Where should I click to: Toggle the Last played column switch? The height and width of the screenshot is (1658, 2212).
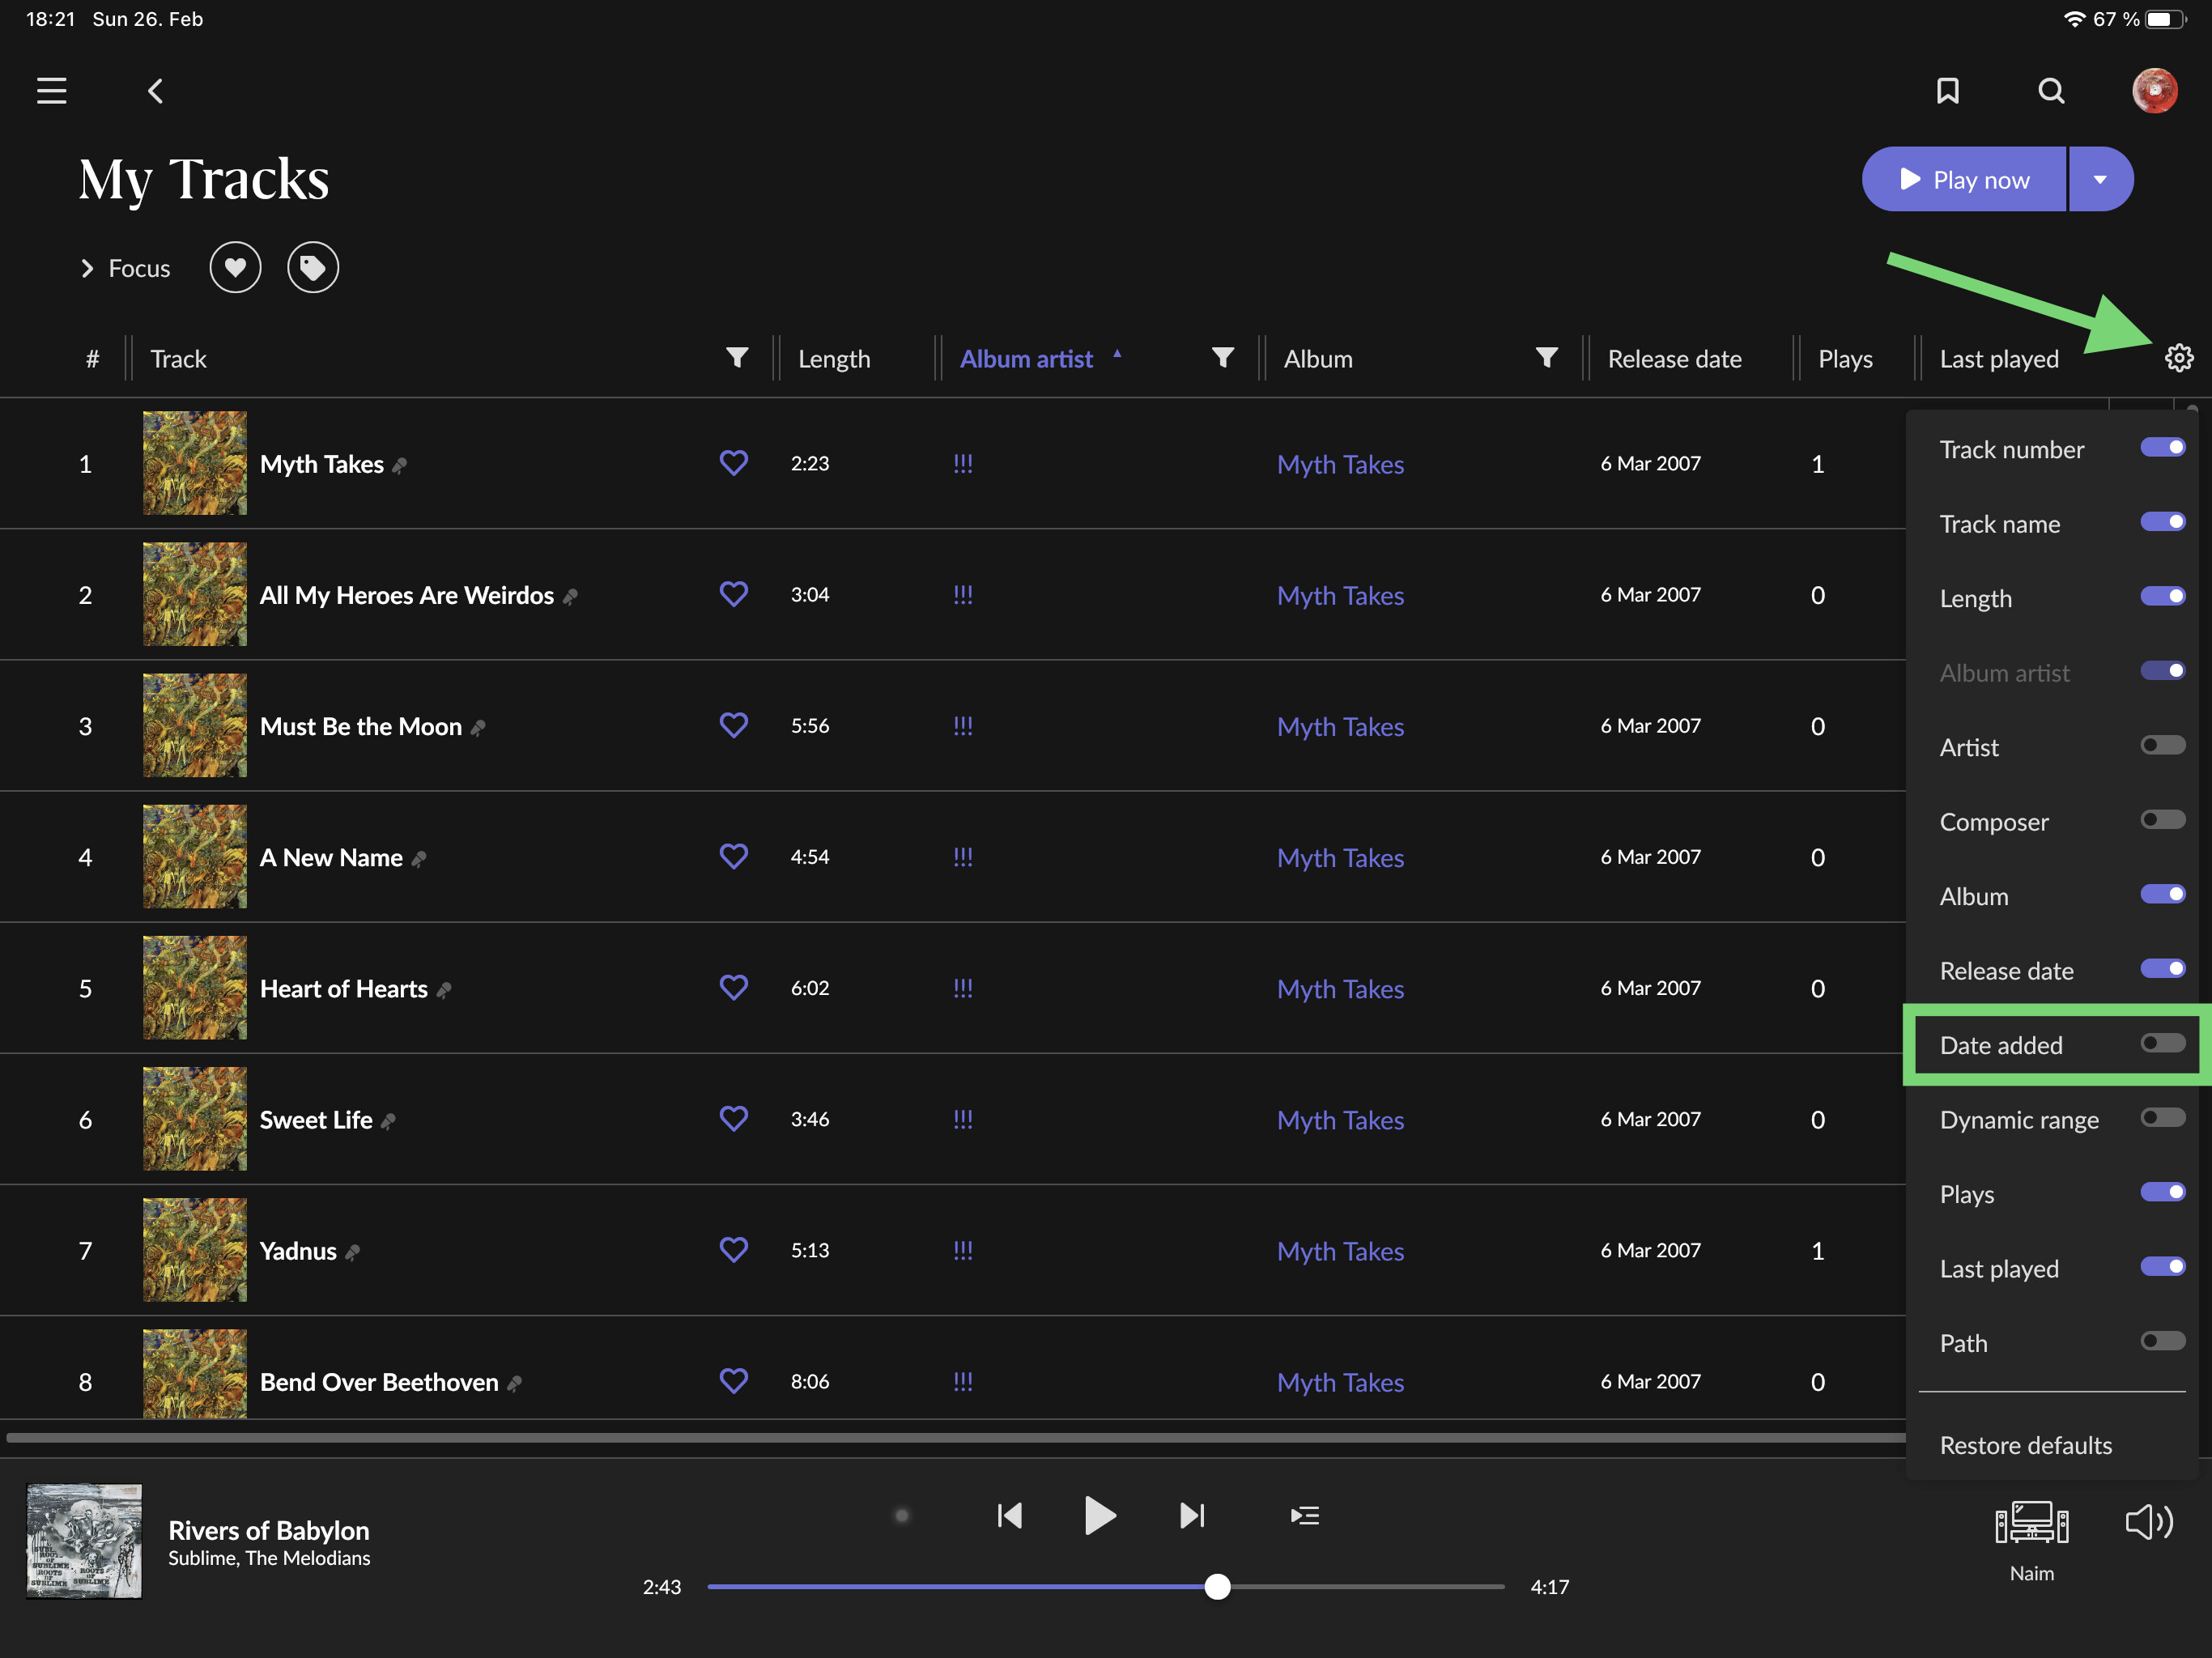point(2162,1267)
